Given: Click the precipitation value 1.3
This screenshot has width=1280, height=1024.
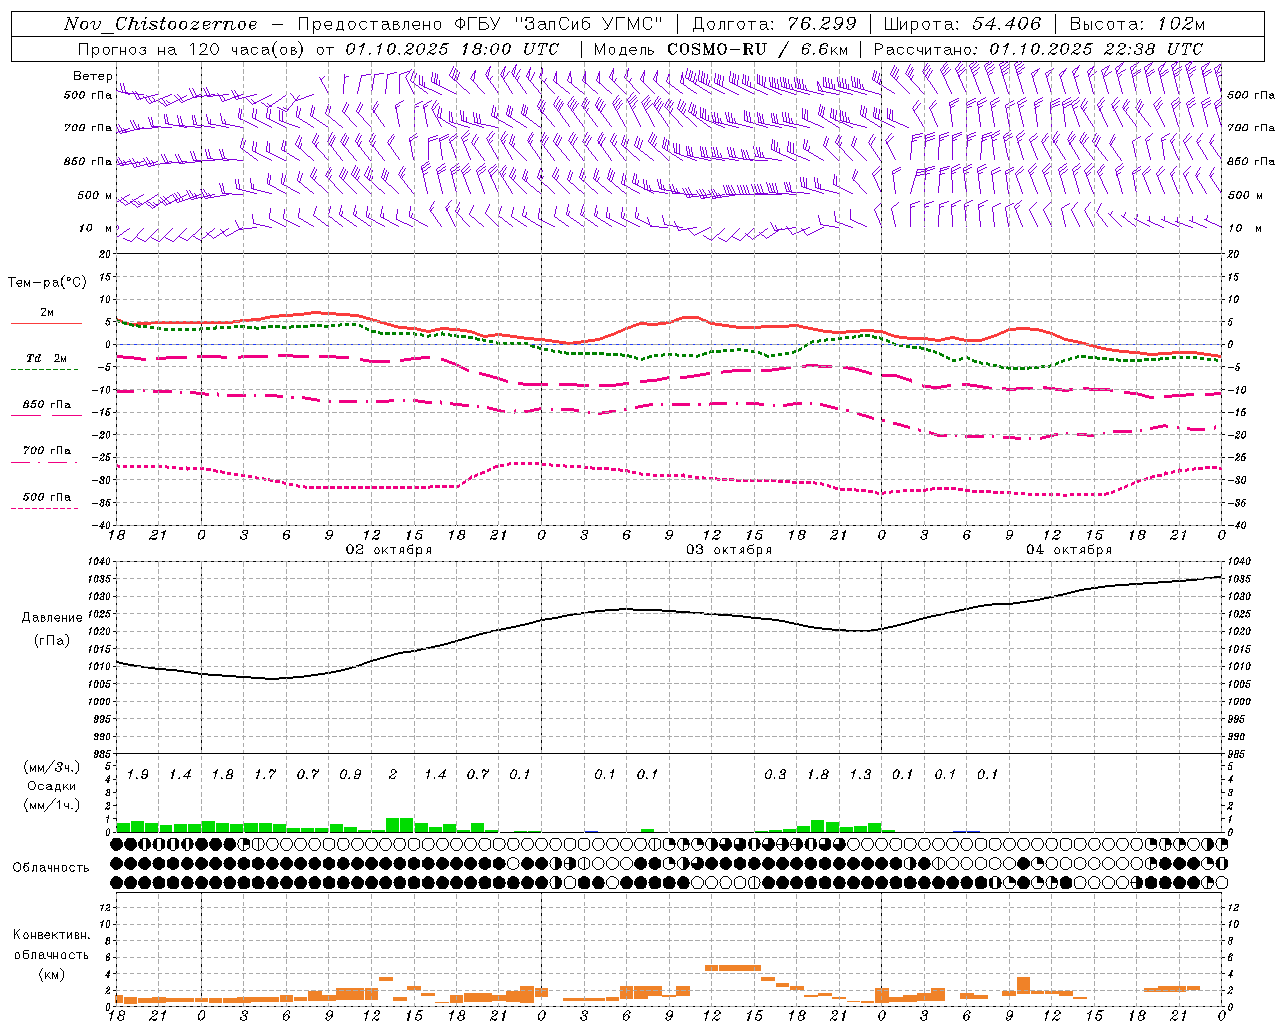Looking at the screenshot, I should pos(860,775).
